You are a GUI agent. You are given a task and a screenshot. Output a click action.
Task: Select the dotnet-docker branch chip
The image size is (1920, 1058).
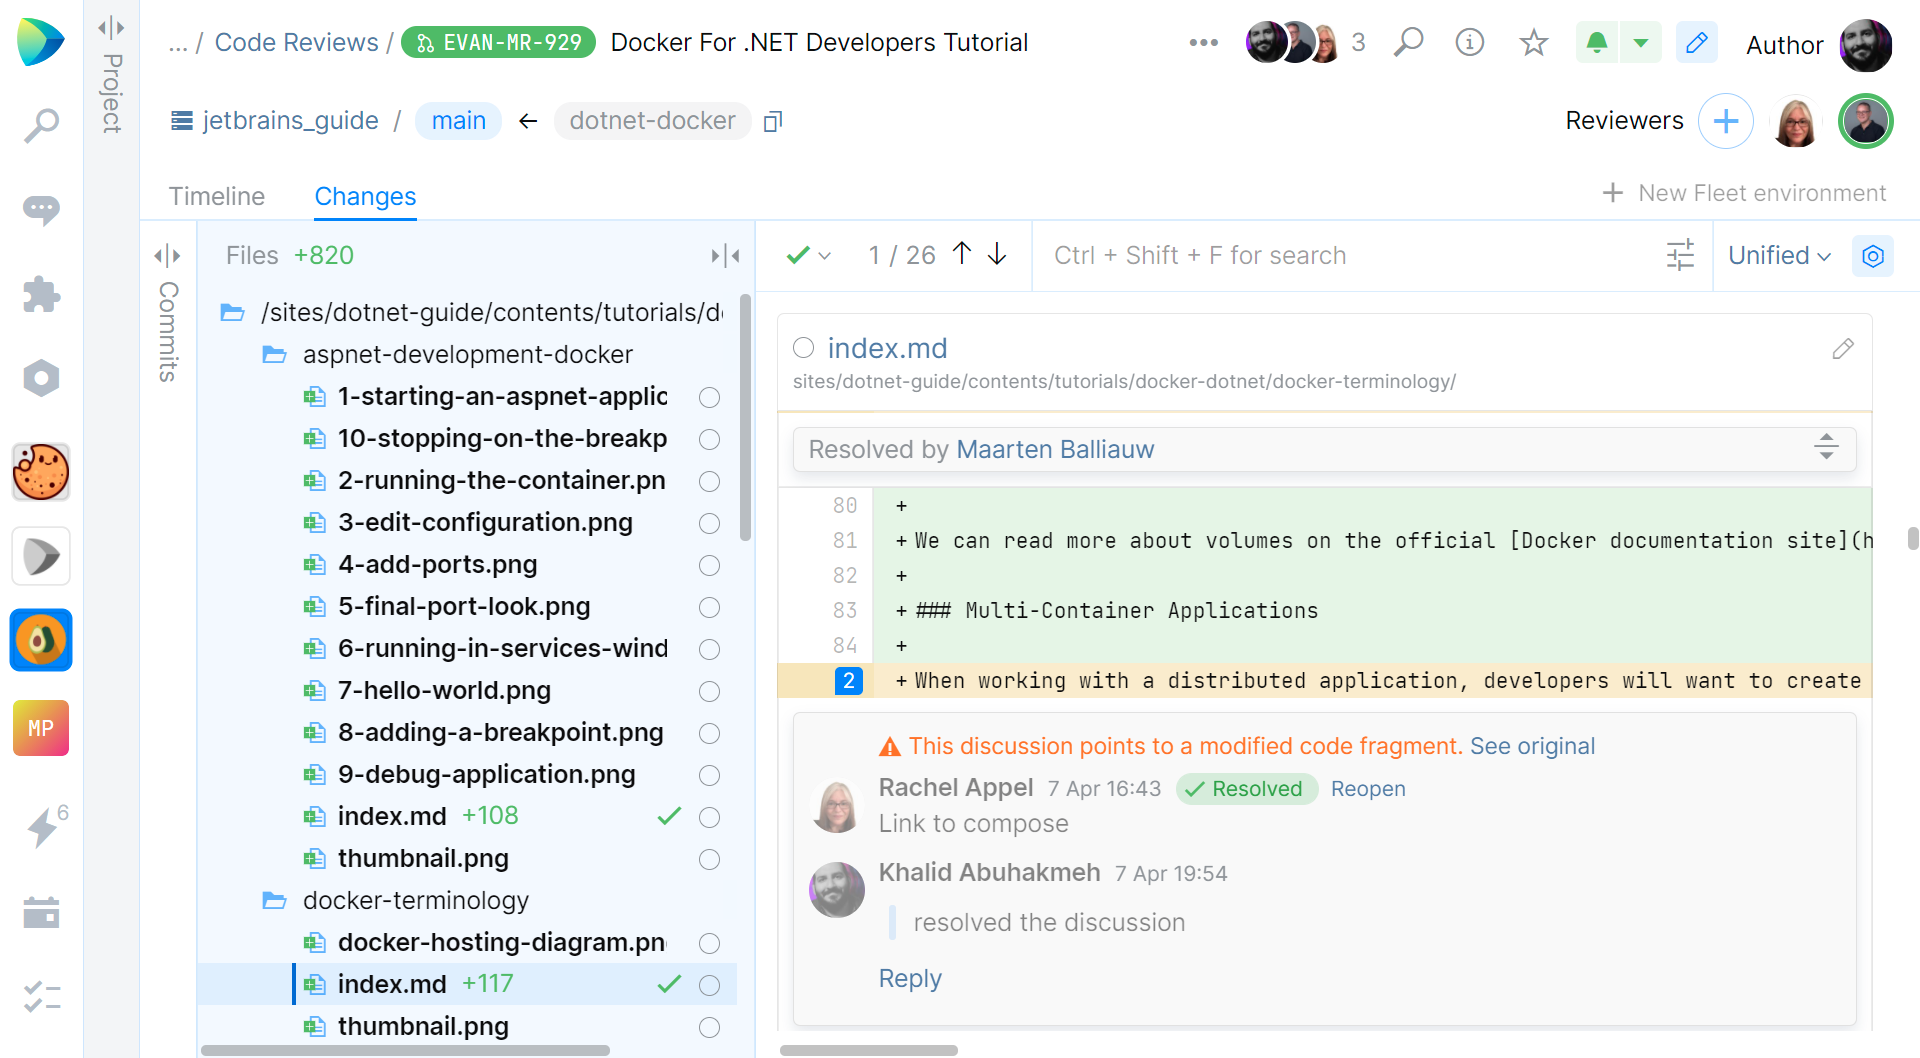coord(652,121)
